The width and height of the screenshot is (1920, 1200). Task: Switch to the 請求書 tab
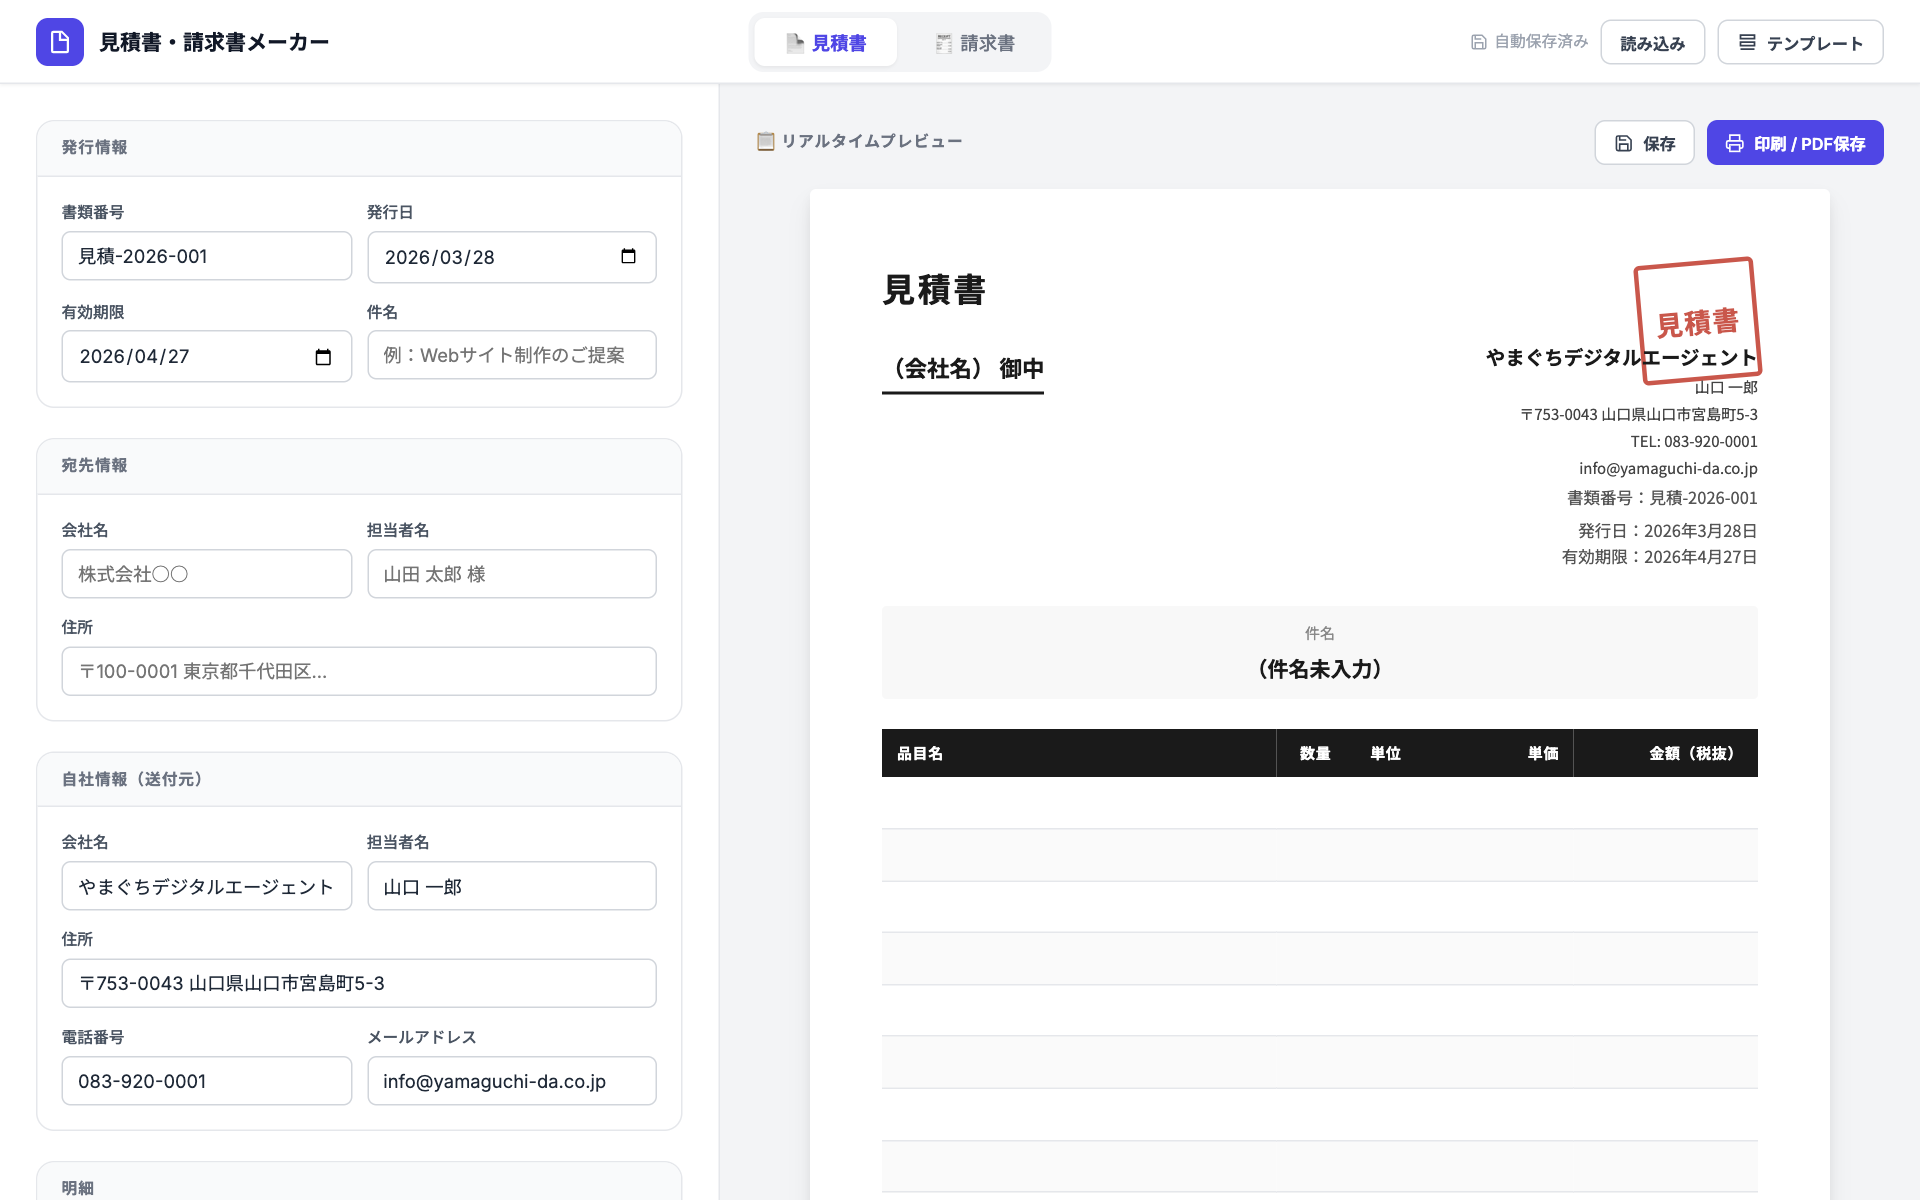[973, 42]
